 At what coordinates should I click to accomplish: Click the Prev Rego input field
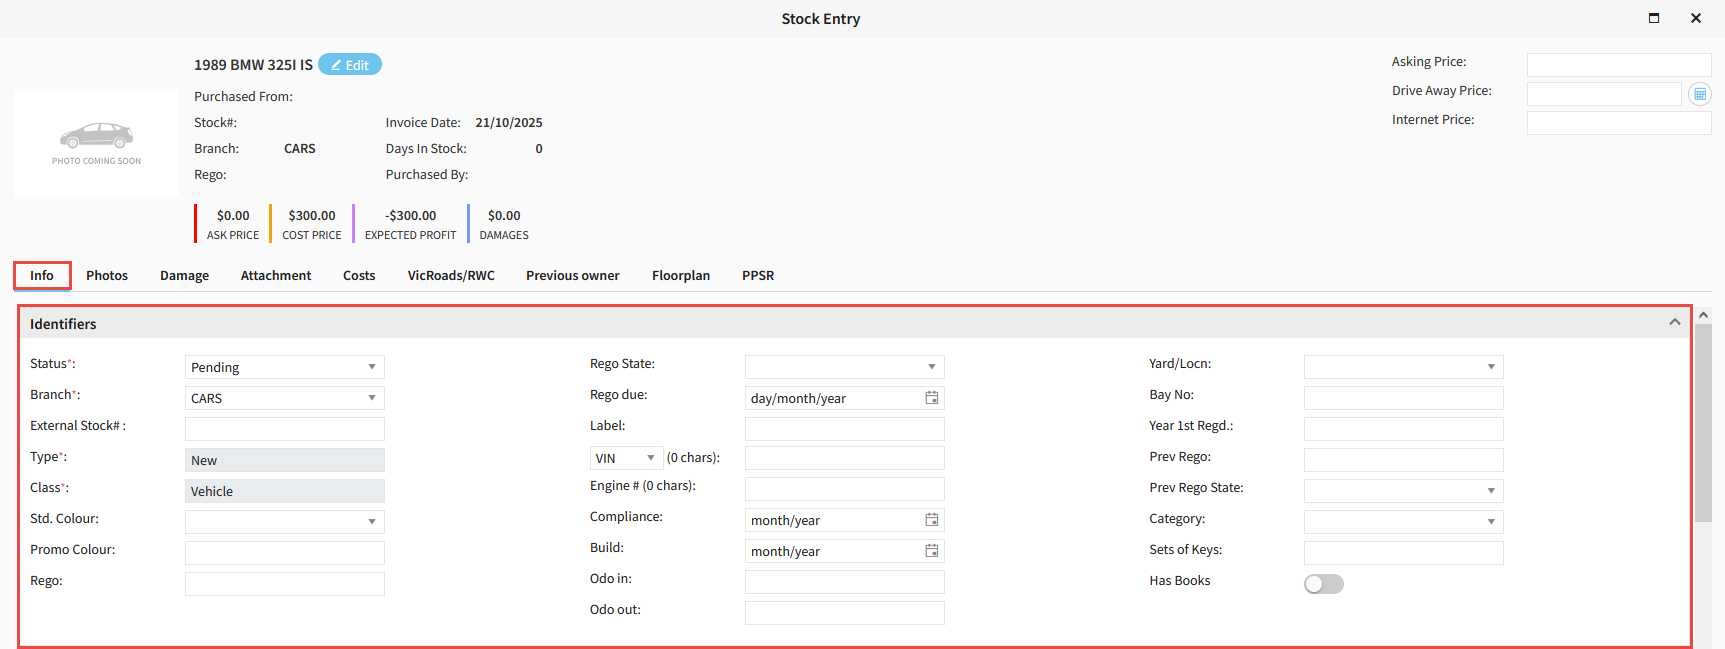1404,460
